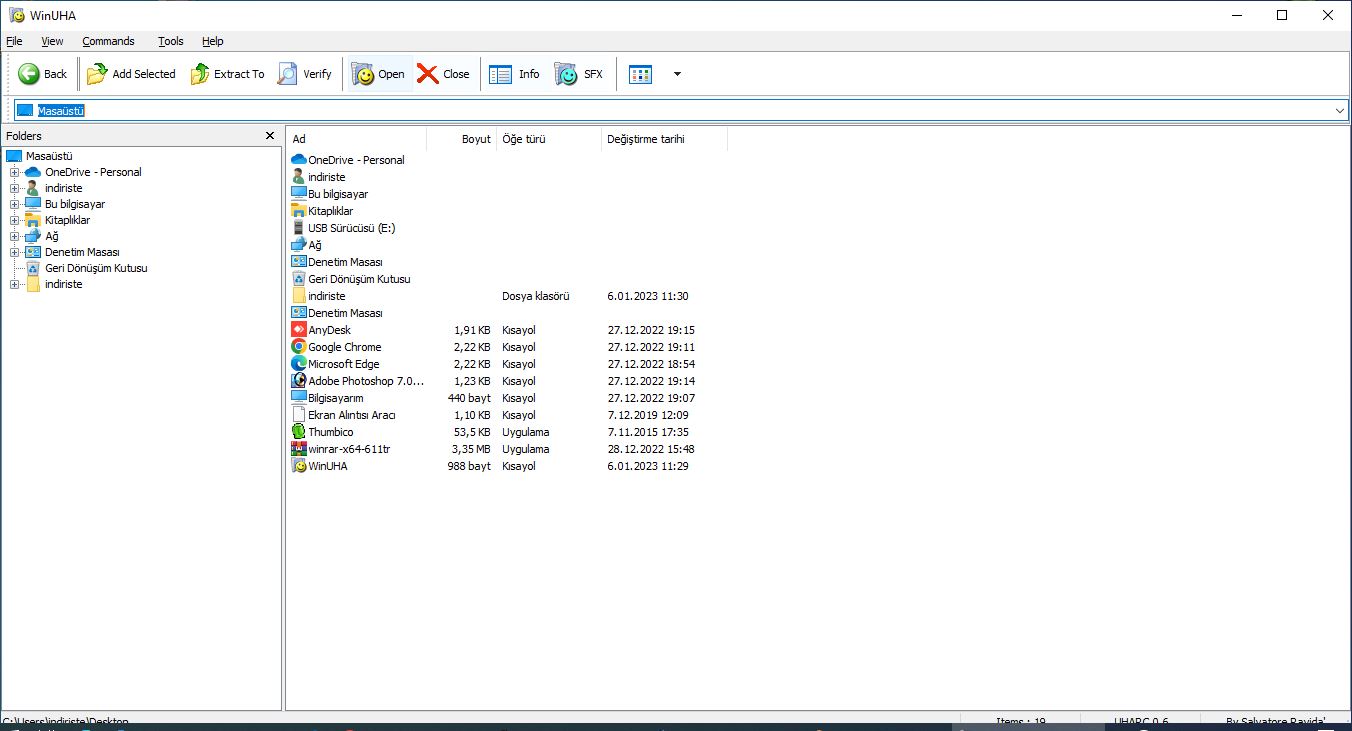1352x731 pixels.
Task: Click the Open archive toolbar button
Action: [x=380, y=74]
